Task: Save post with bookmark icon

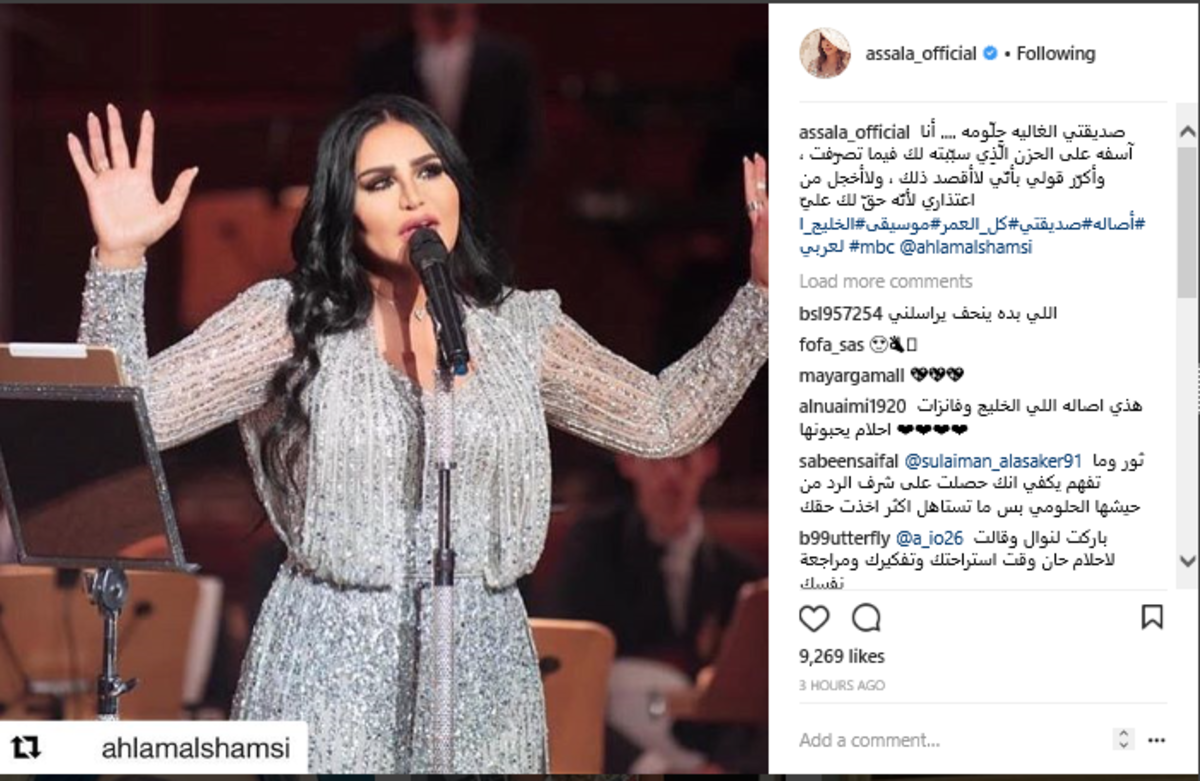Action: pos(1152,617)
